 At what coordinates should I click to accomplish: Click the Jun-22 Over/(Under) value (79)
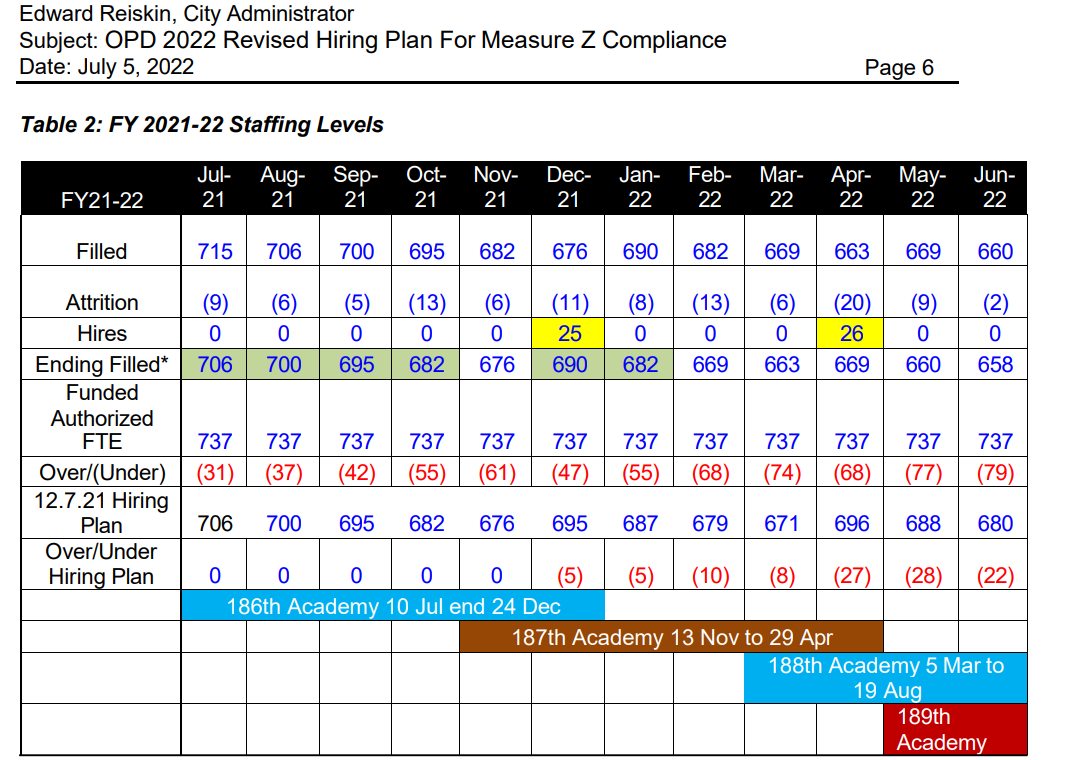click(994, 472)
